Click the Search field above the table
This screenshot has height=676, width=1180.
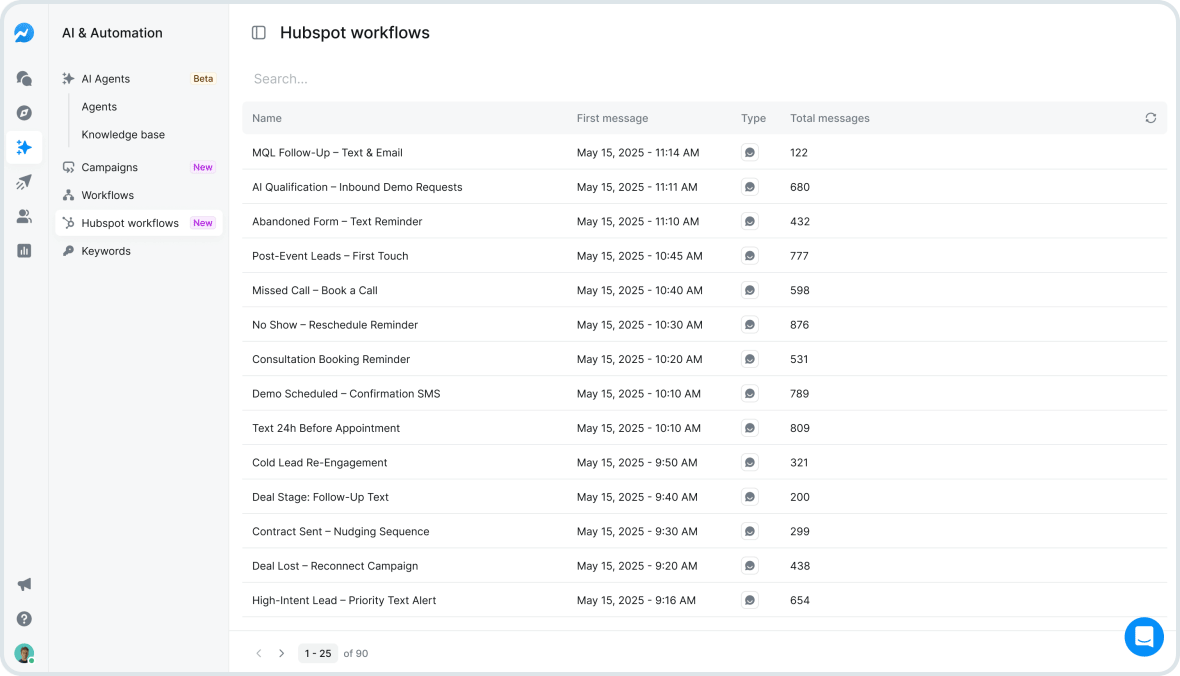click(x=400, y=78)
